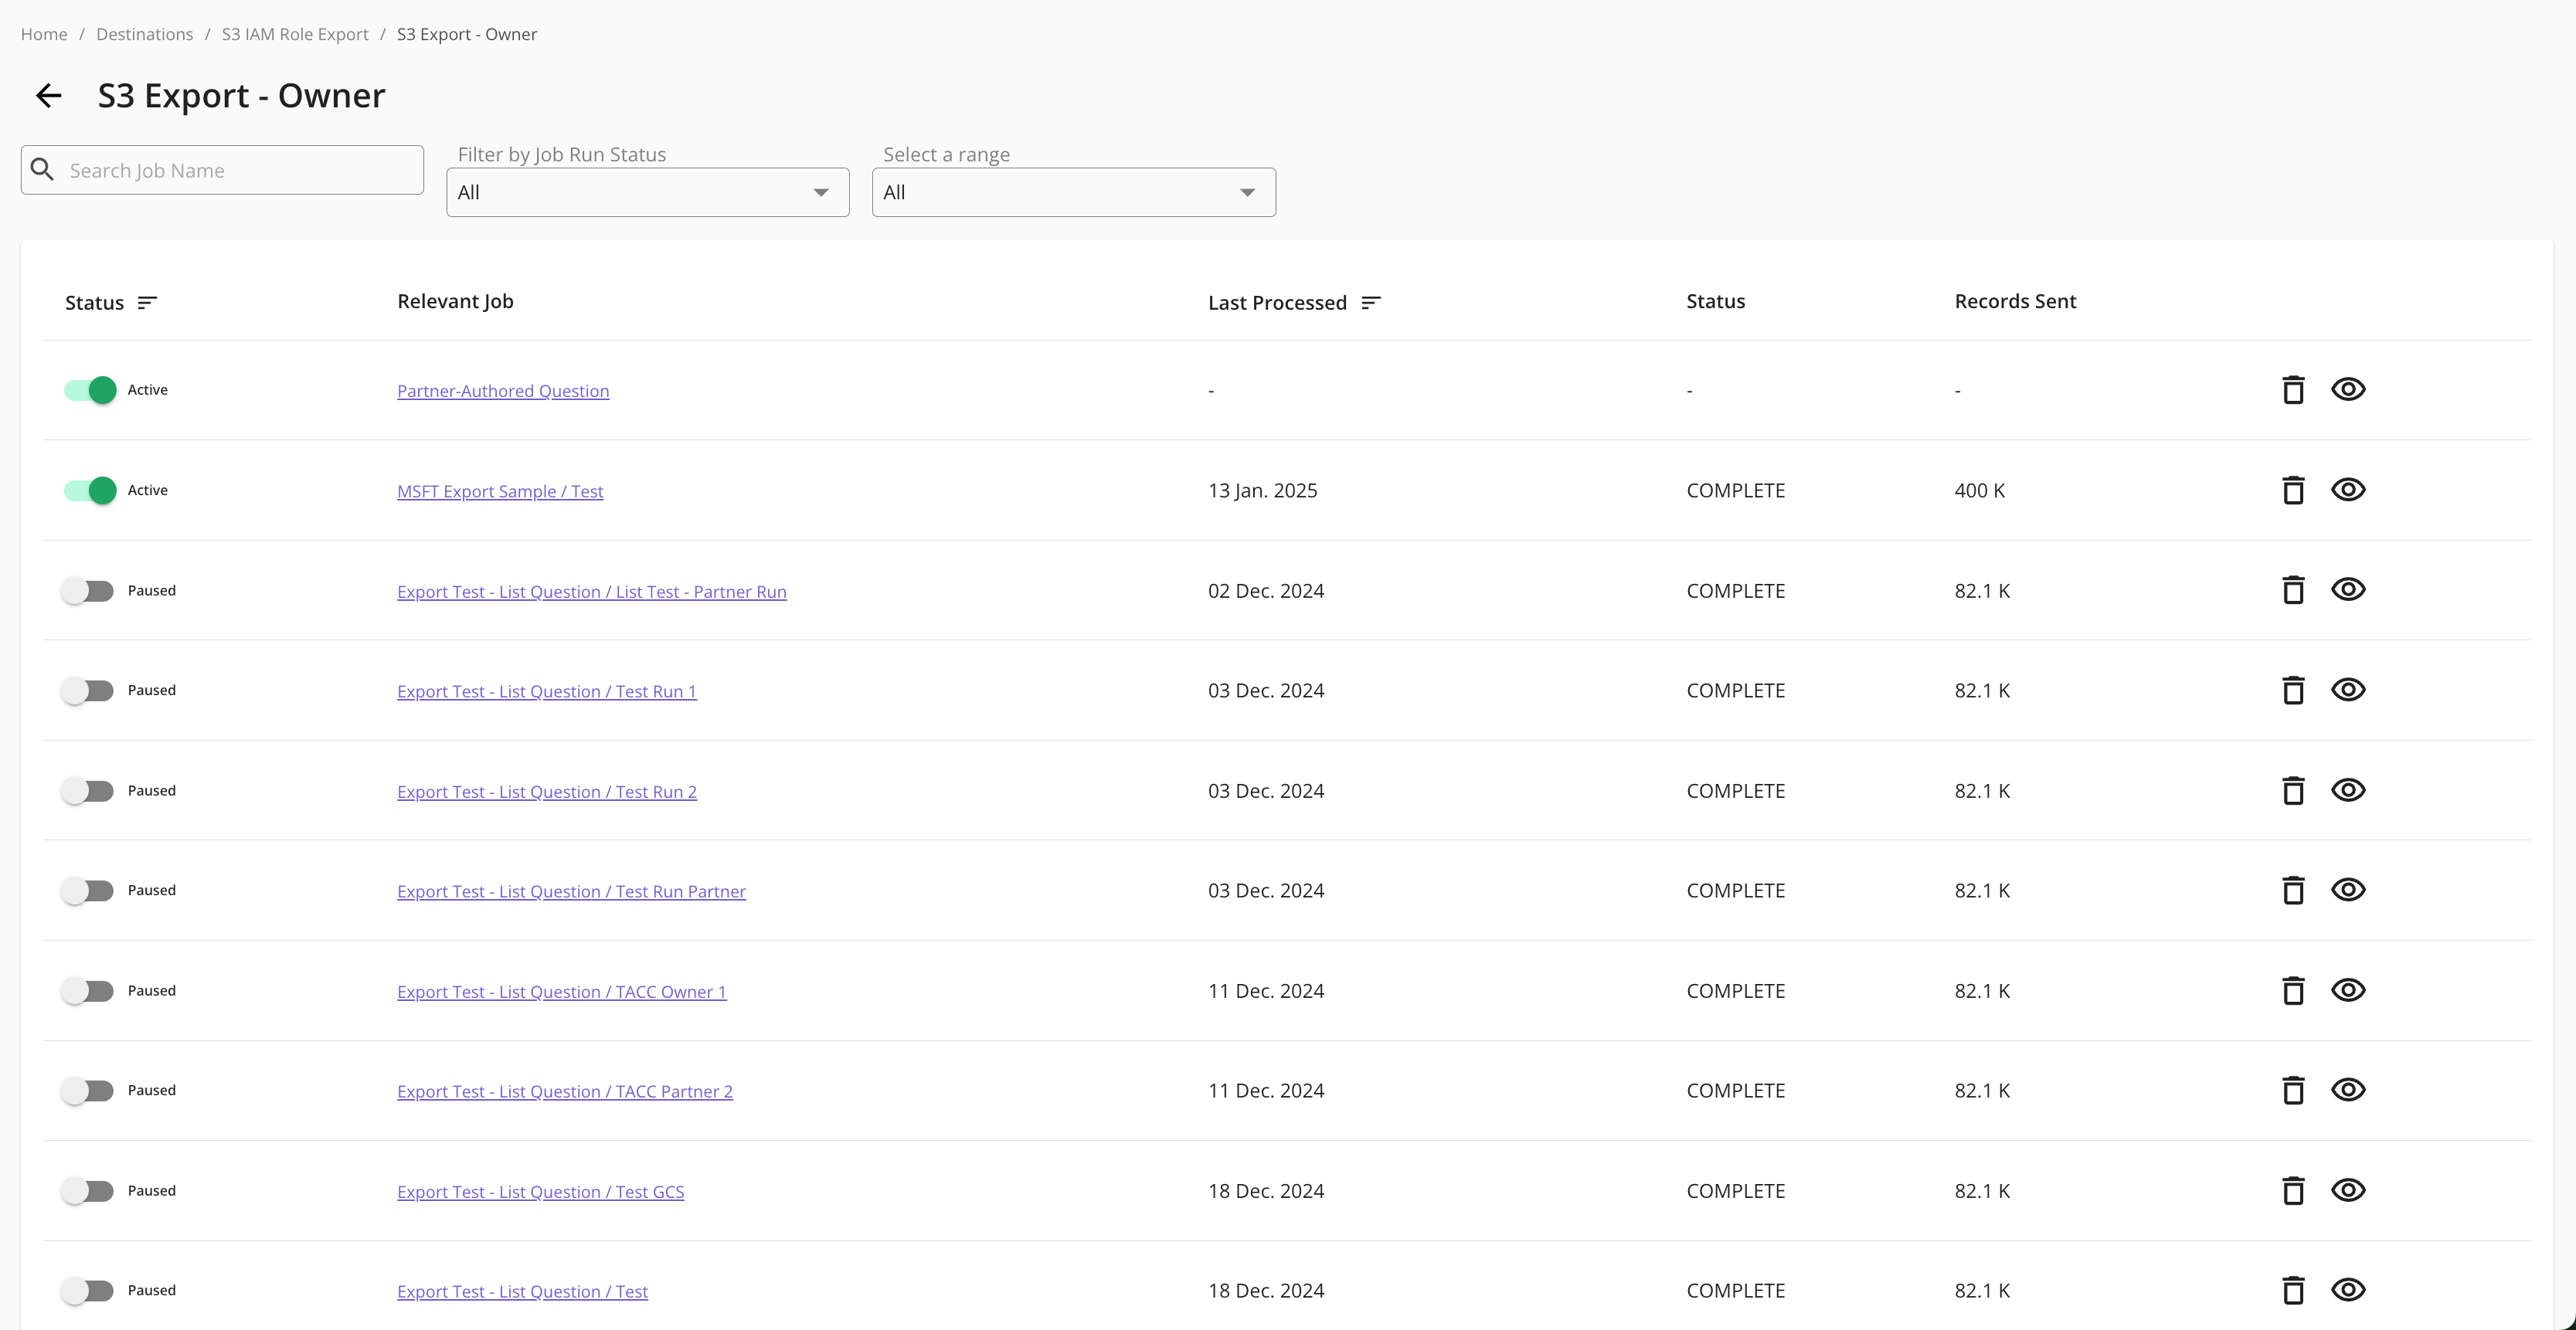The width and height of the screenshot is (2576, 1330).
Task: Click eye icon for Test Run Partner row
Action: coord(2347,890)
